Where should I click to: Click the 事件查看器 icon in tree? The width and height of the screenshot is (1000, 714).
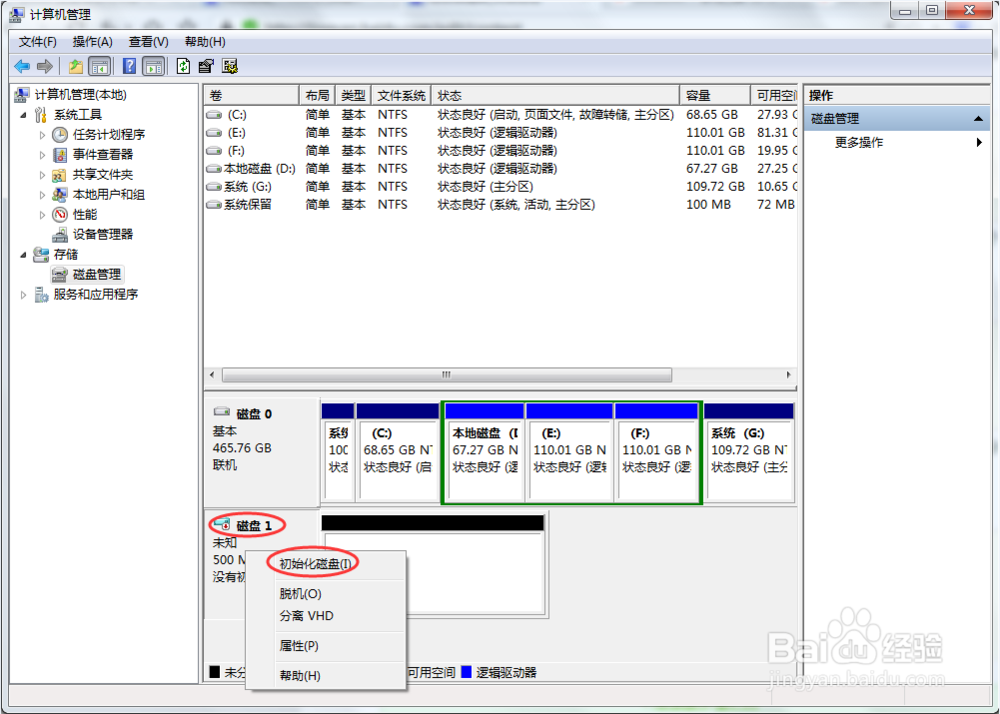[60, 154]
